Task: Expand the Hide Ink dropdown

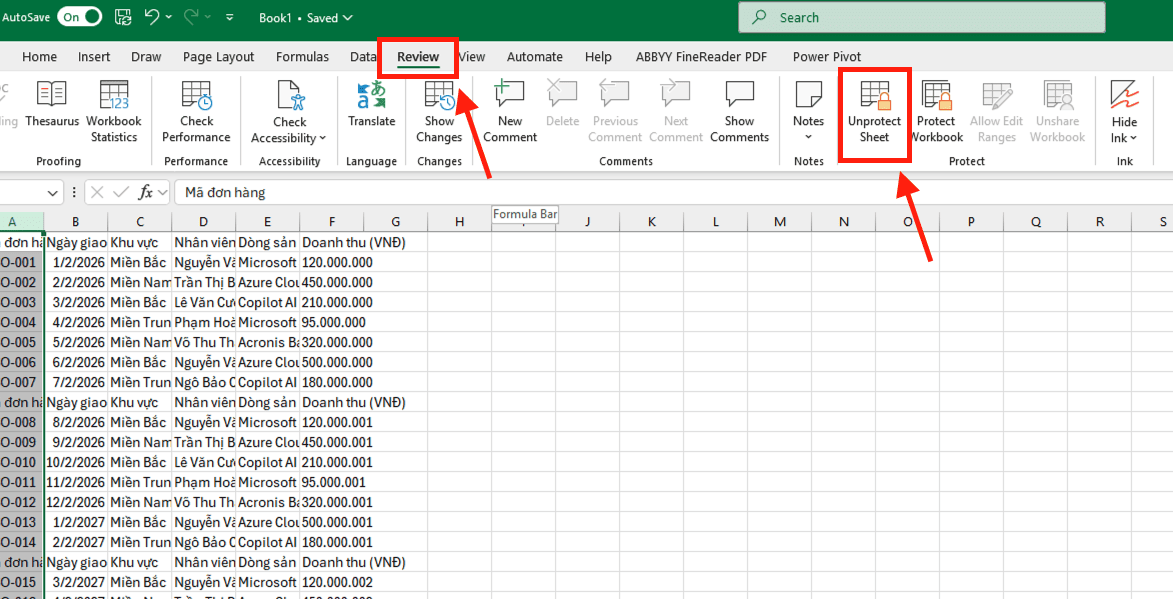Action: pyautogui.click(x=1133, y=139)
